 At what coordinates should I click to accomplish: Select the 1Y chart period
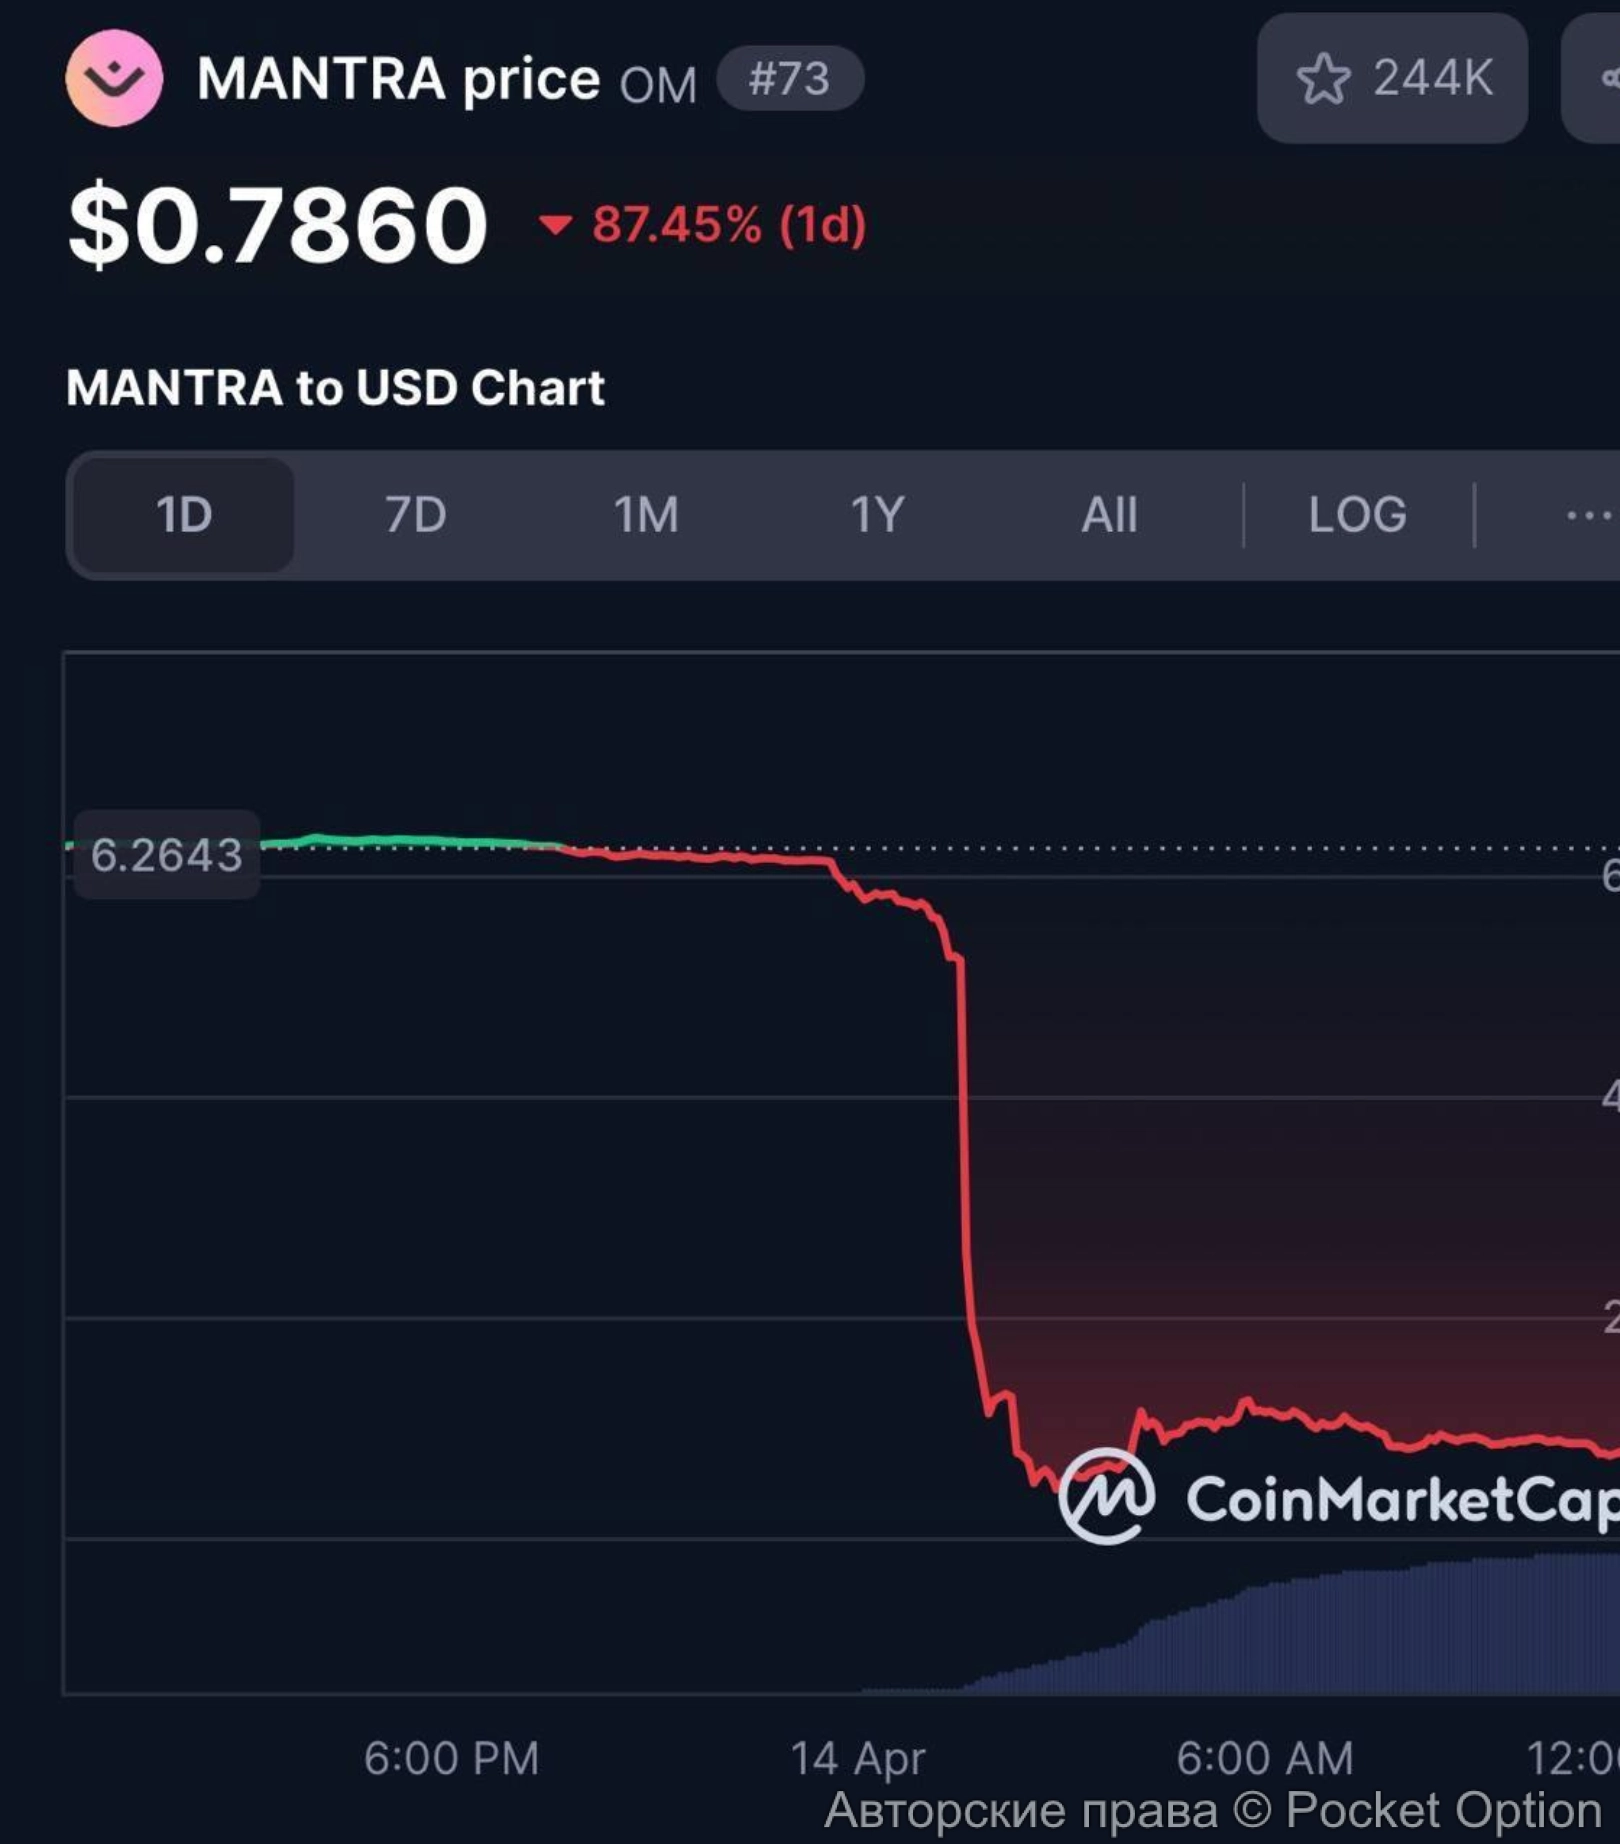[x=877, y=516]
